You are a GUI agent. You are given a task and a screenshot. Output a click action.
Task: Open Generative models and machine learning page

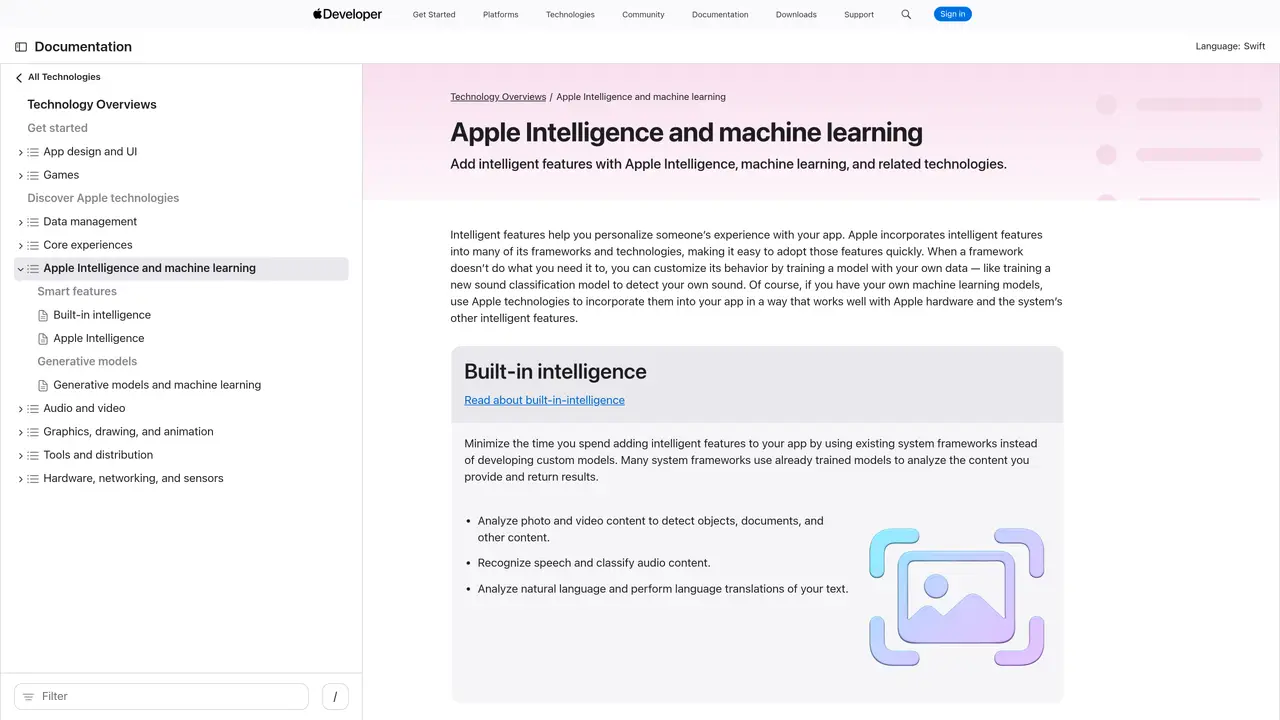tap(157, 385)
